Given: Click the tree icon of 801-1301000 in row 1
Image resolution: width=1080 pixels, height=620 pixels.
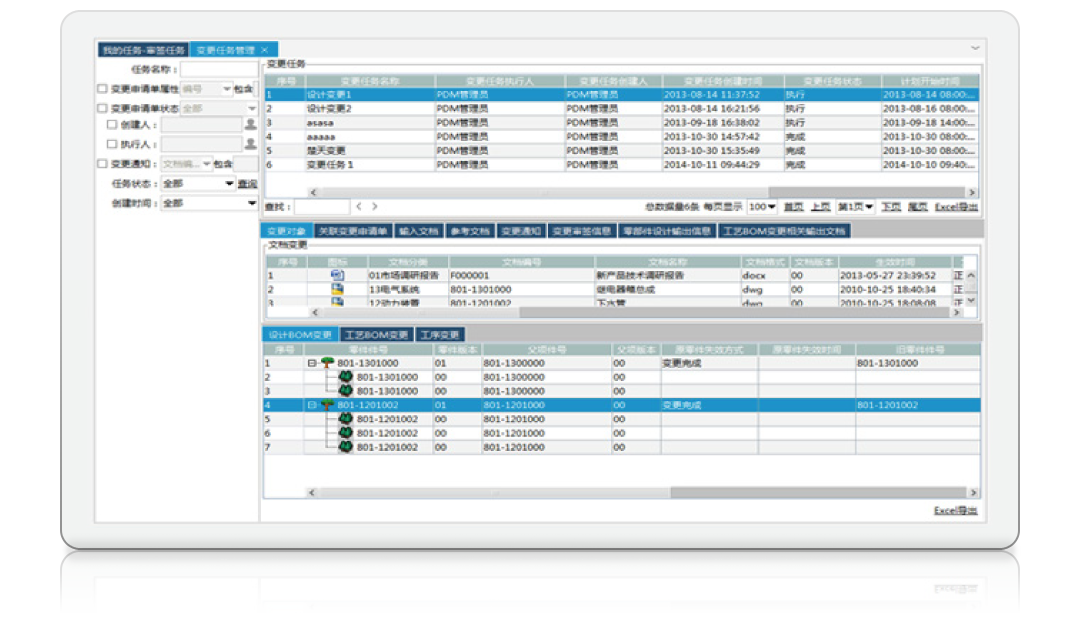Looking at the screenshot, I should pos(327,364).
